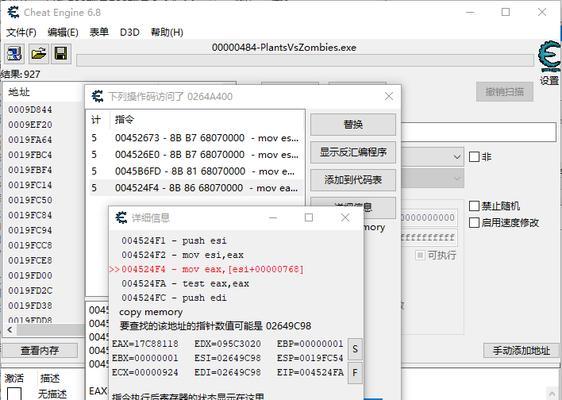Click the 替换 button

353,124
